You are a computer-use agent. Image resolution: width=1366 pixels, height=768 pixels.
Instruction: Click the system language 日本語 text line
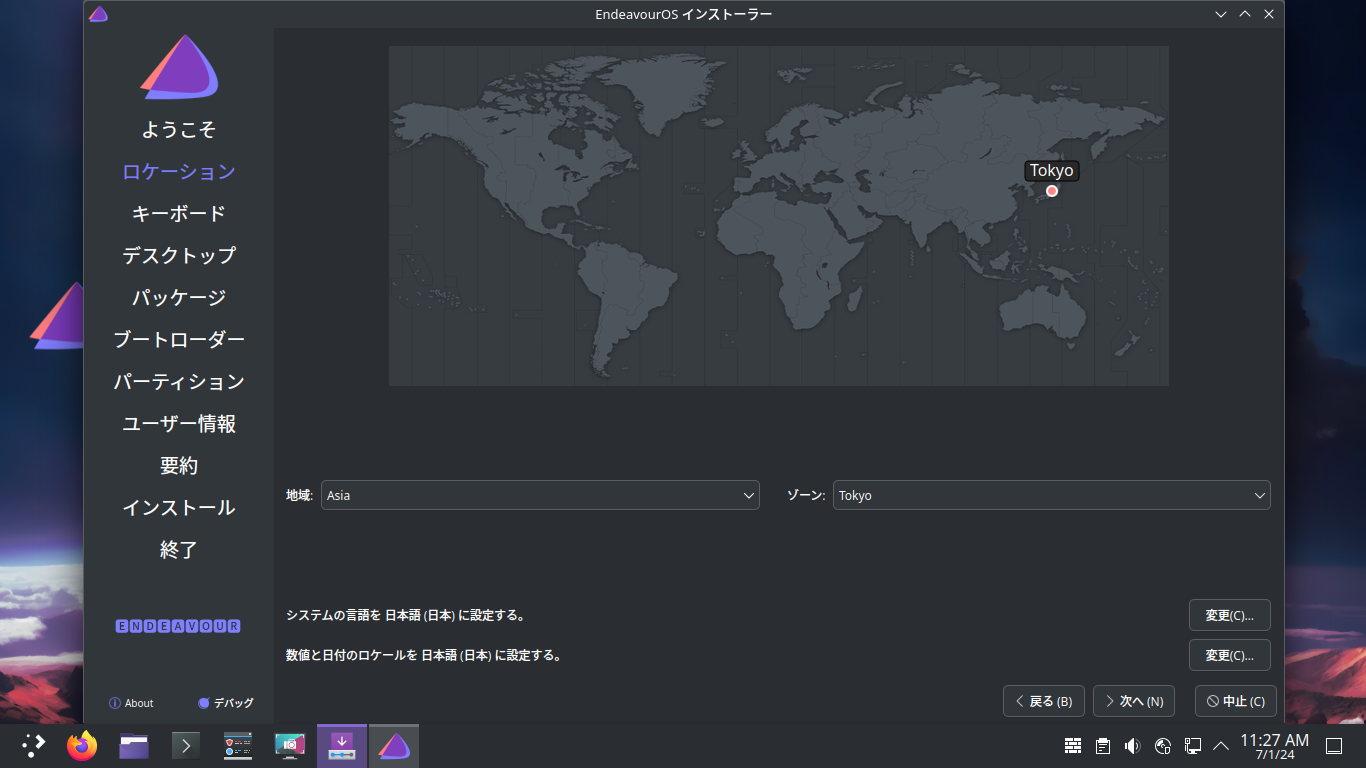(x=406, y=615)
